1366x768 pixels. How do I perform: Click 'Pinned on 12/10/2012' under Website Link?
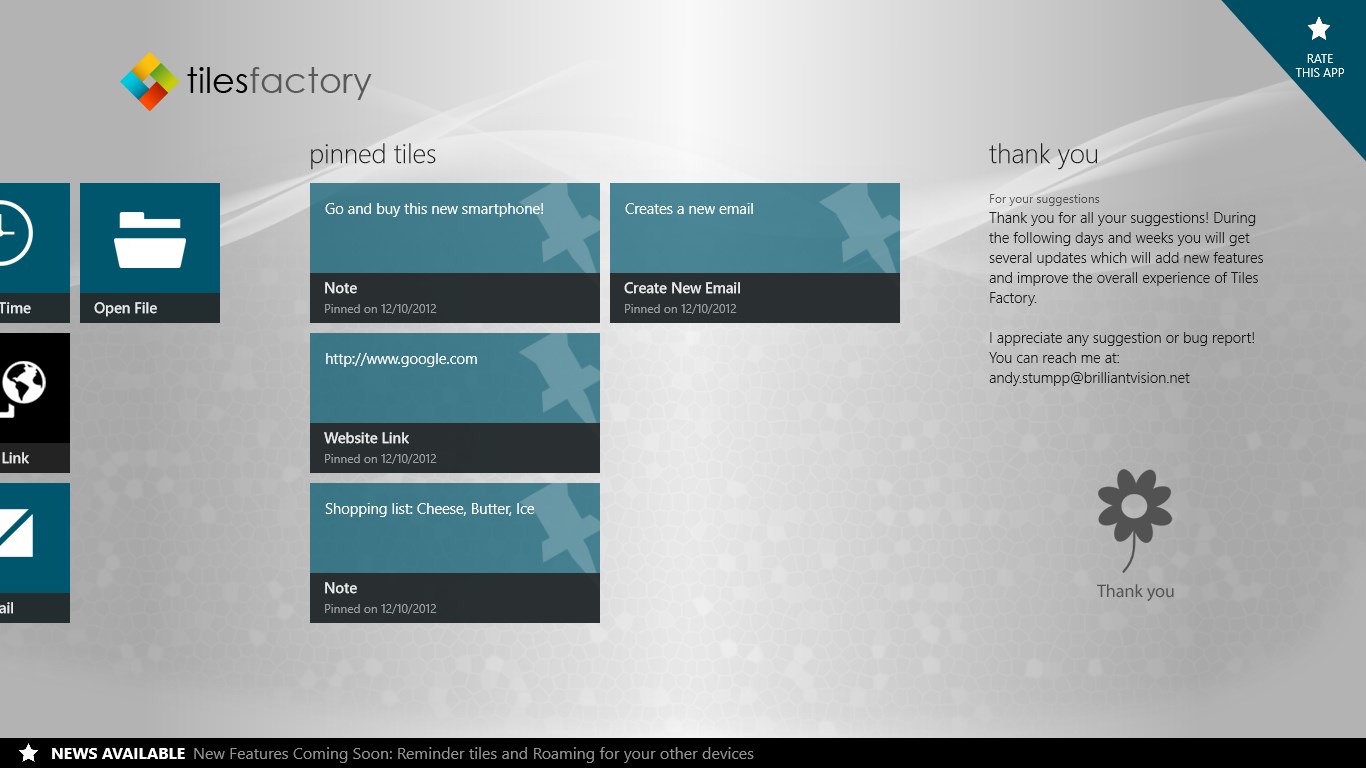(380, 459)
